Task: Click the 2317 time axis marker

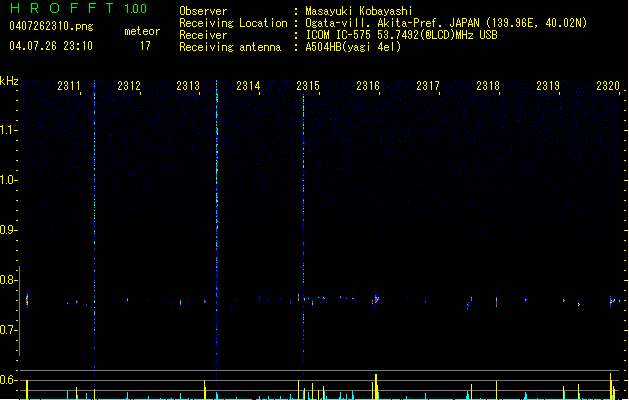Action: tap(428, 86)
